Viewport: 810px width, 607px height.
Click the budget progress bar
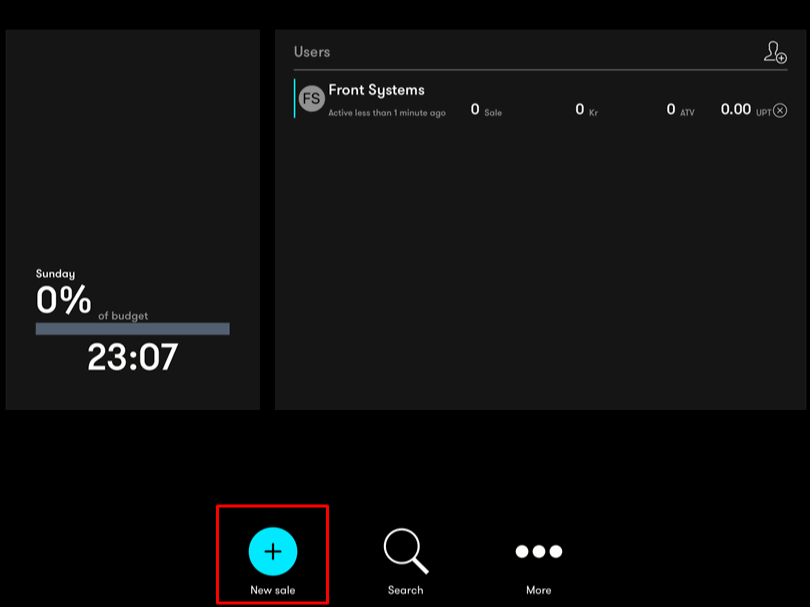pyautogui.click(x=133, y=329)
